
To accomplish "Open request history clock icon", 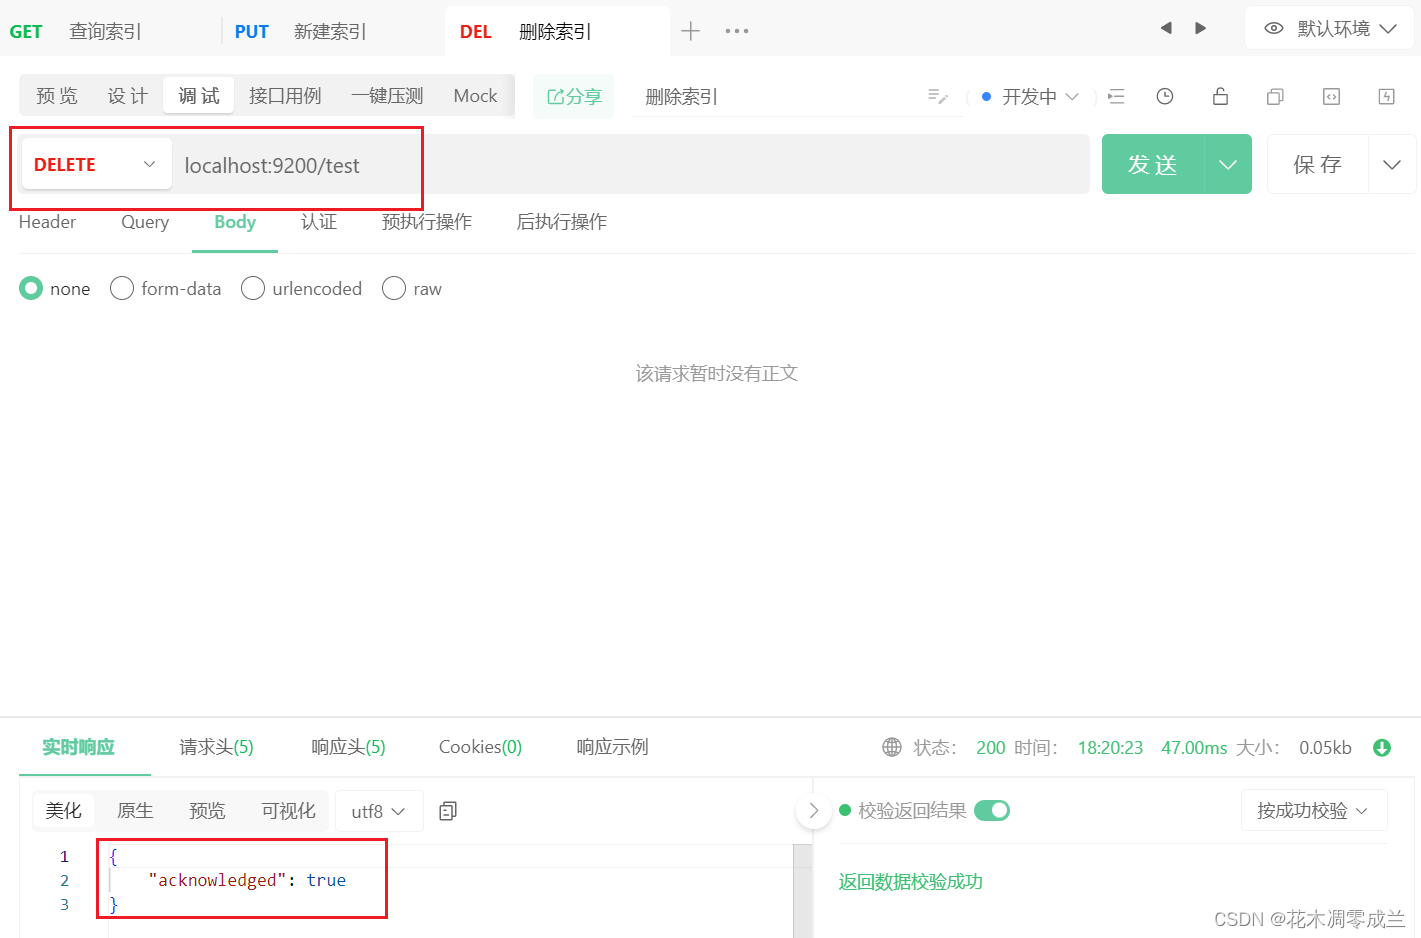I will (x=1165, y=97).
